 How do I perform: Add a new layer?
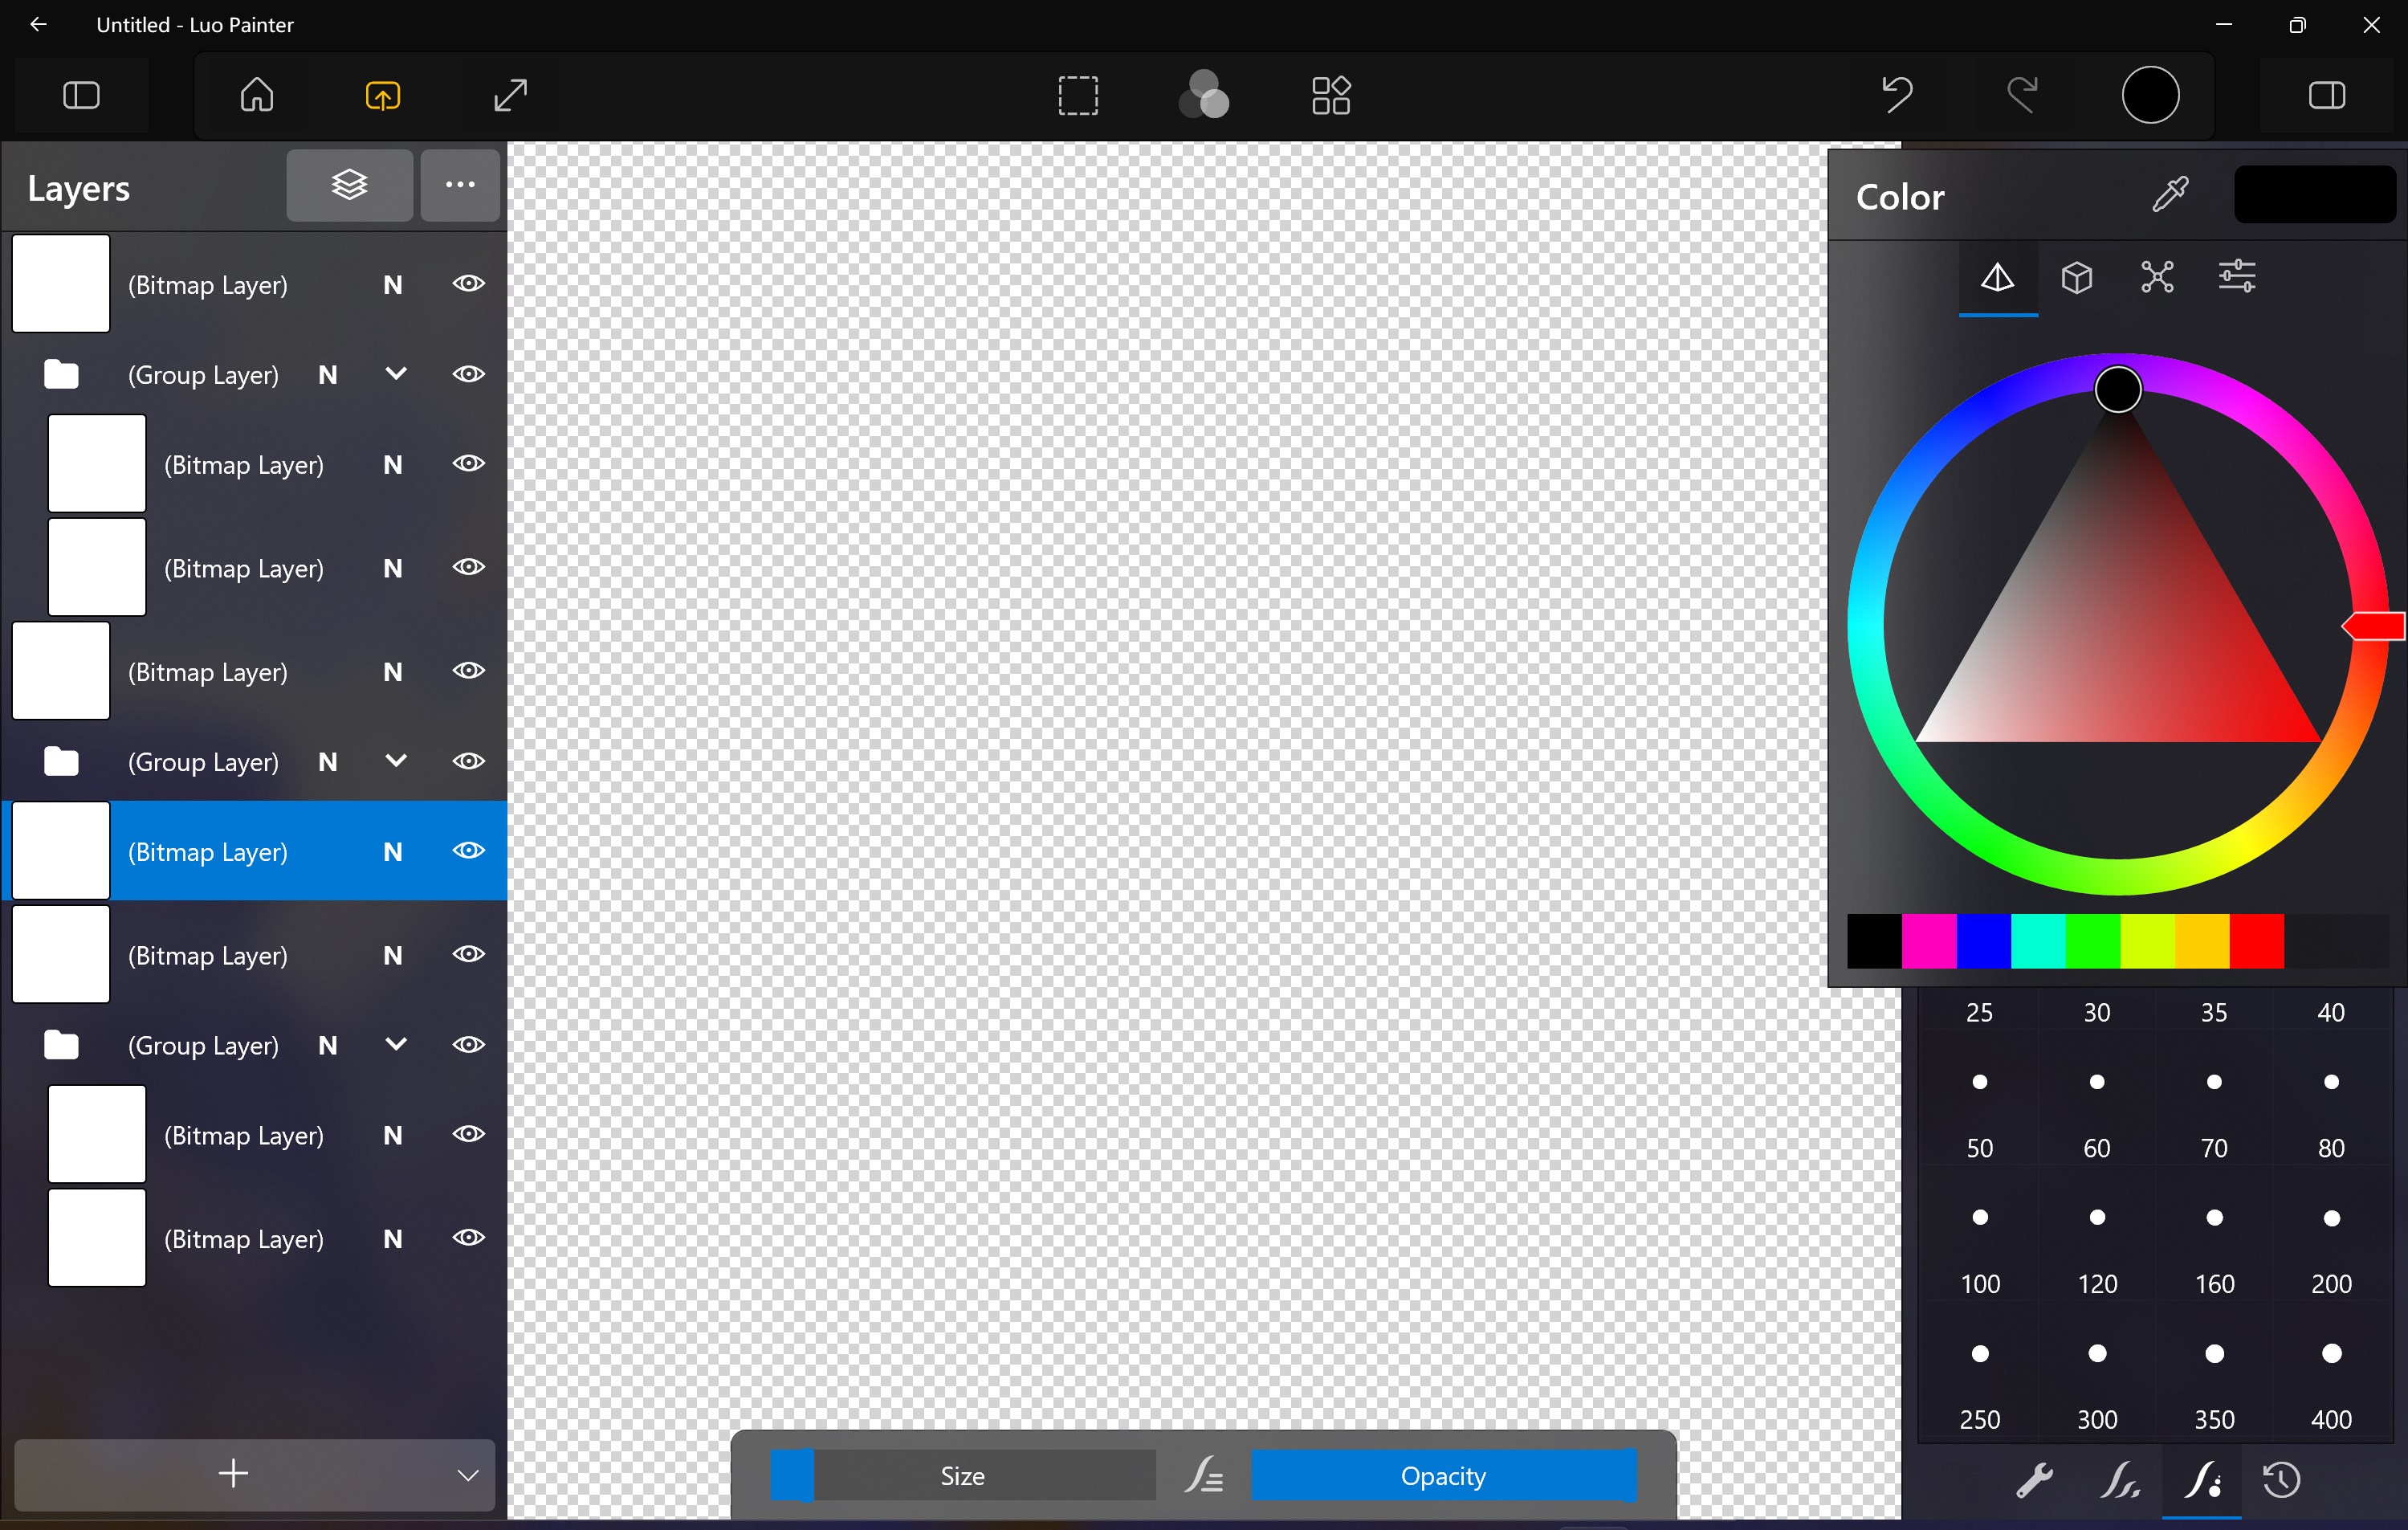[x=231, y=1473]
